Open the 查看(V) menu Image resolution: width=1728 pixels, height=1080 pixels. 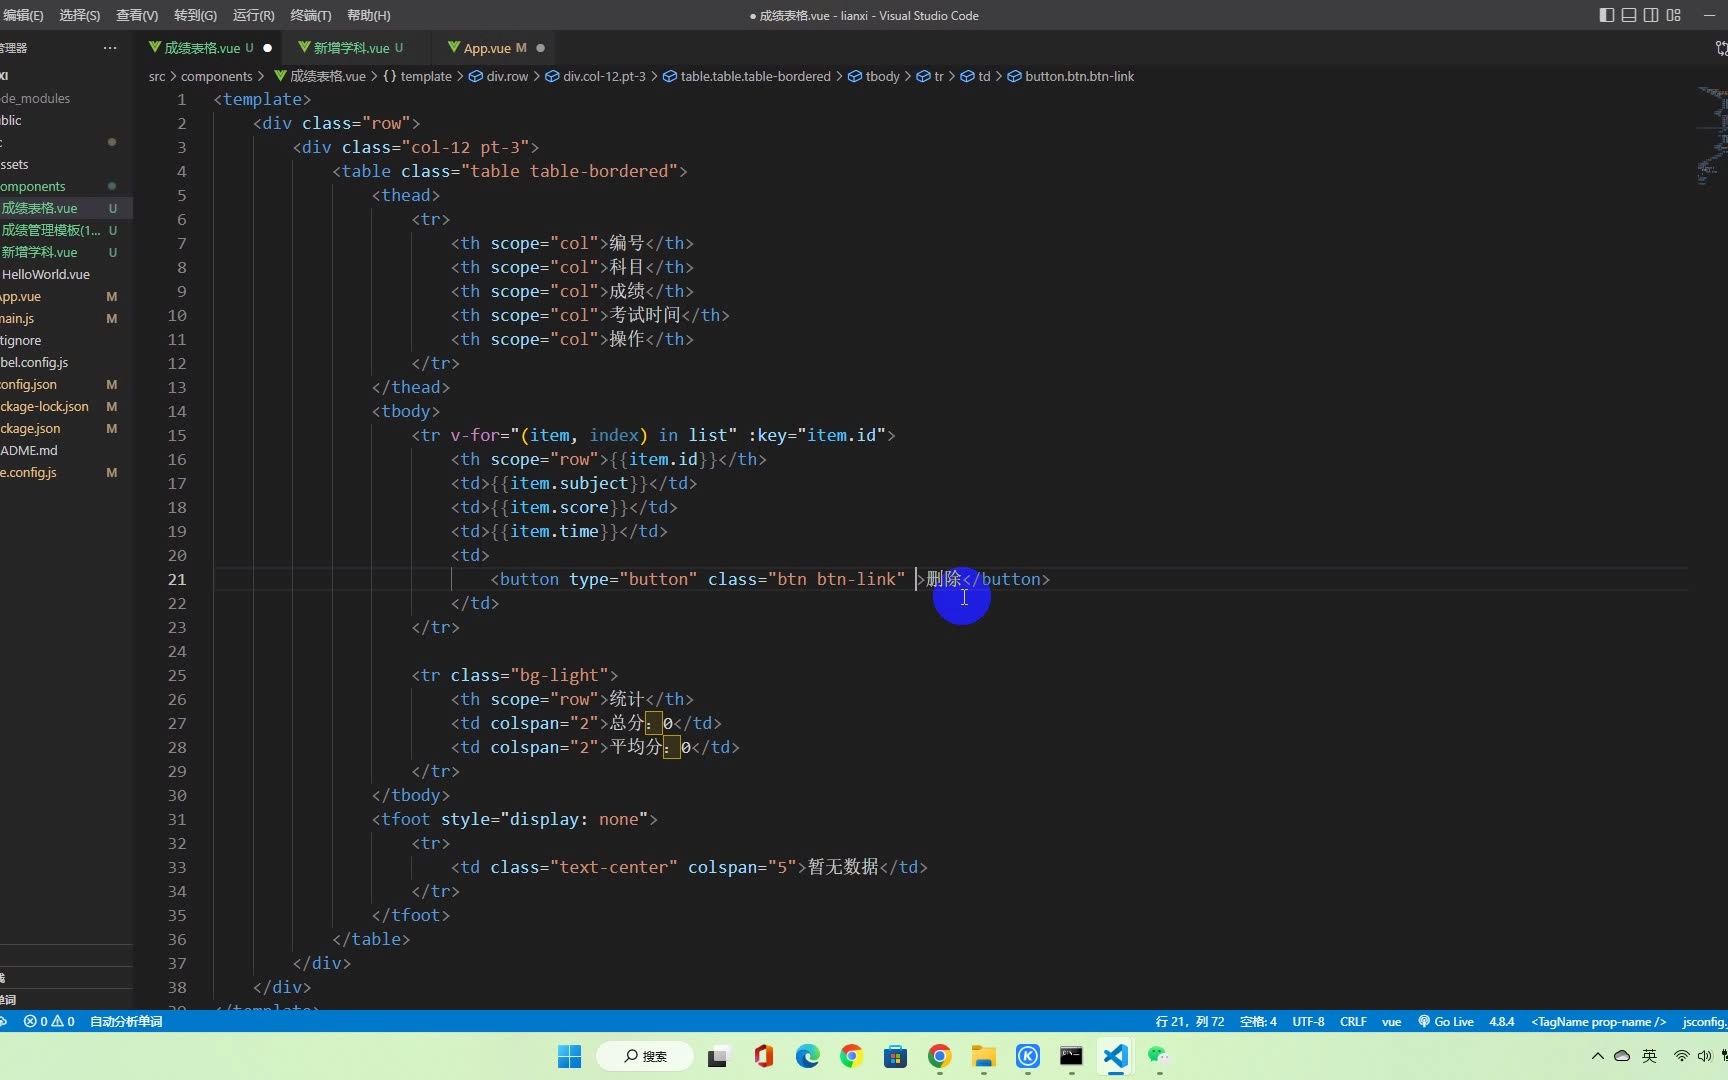pyautogui.click(x=137, y=15)
